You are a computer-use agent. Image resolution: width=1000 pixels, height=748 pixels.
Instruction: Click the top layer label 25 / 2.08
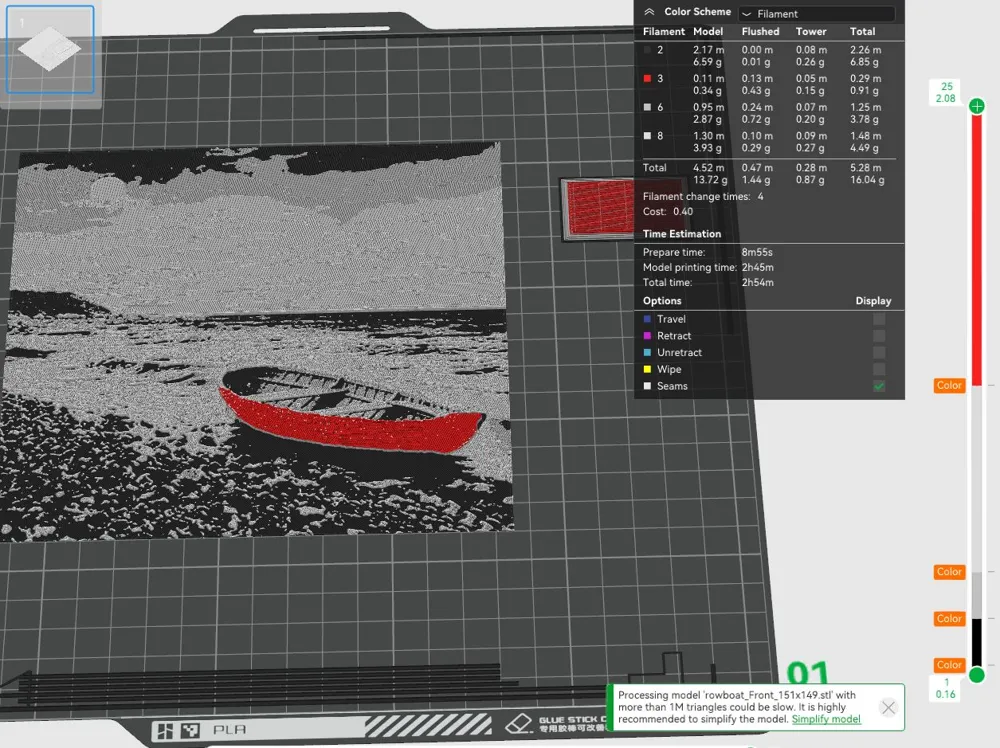coord(946,92)
